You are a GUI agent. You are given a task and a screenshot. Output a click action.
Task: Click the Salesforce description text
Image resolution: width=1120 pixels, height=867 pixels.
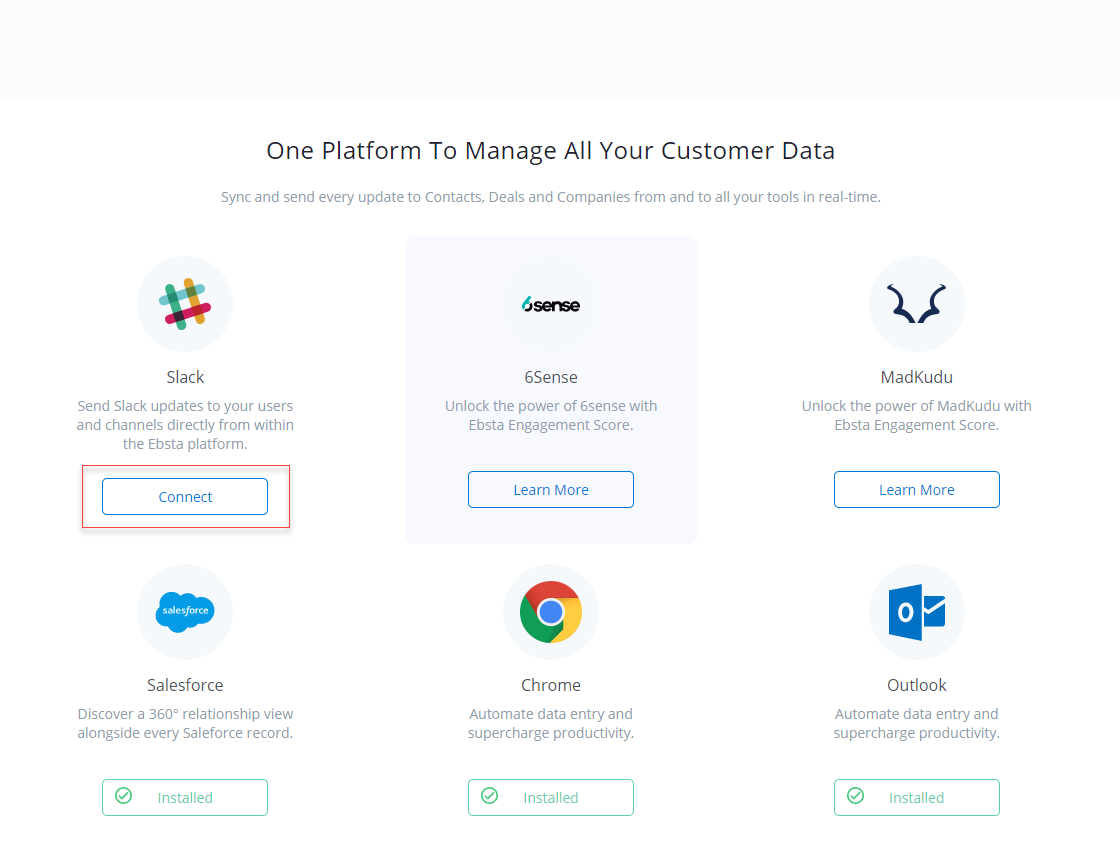point(185,723)
